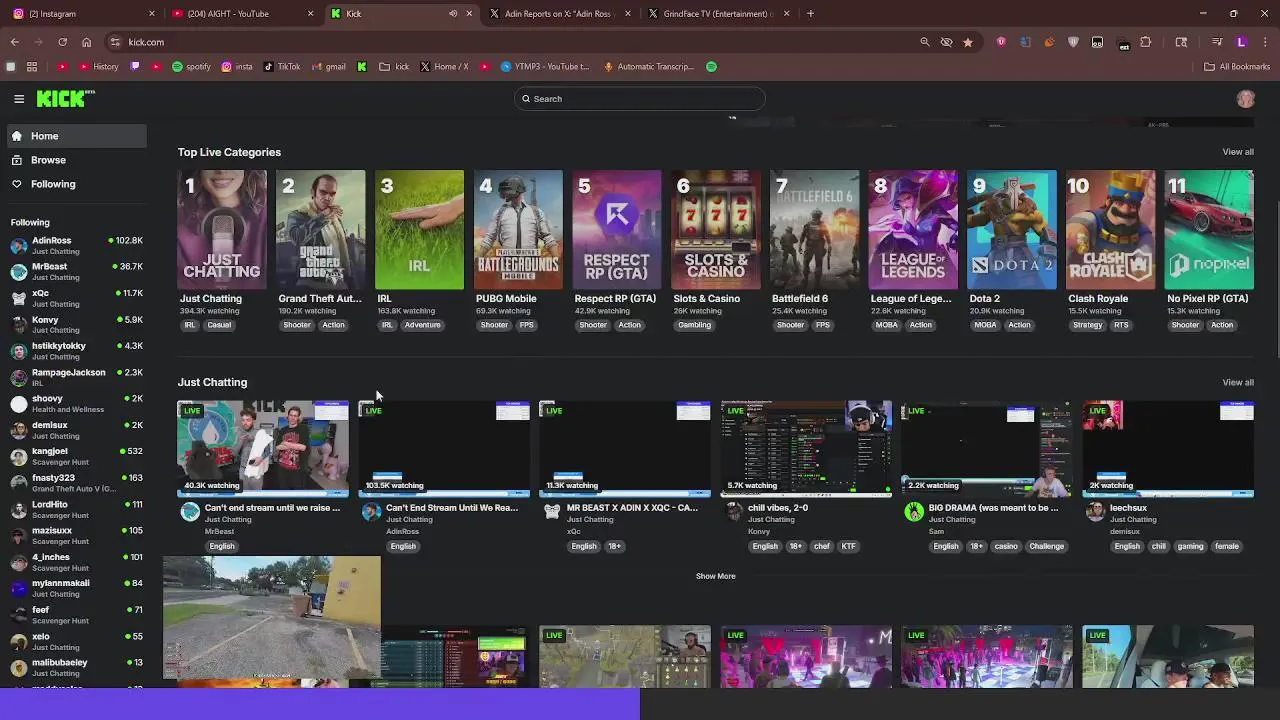The height and width of the screenshot is (720, 1280).
Task: Open the Grand Theft Auto category card
Action: (x=320, y=230)
